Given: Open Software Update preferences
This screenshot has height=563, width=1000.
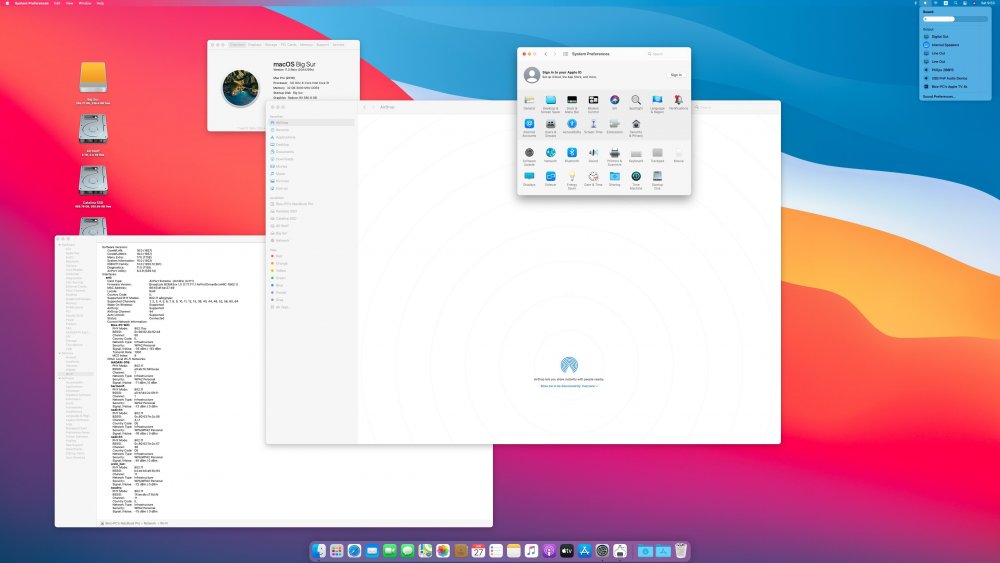Looking at the screenshot, I should (x=529, y=156).
